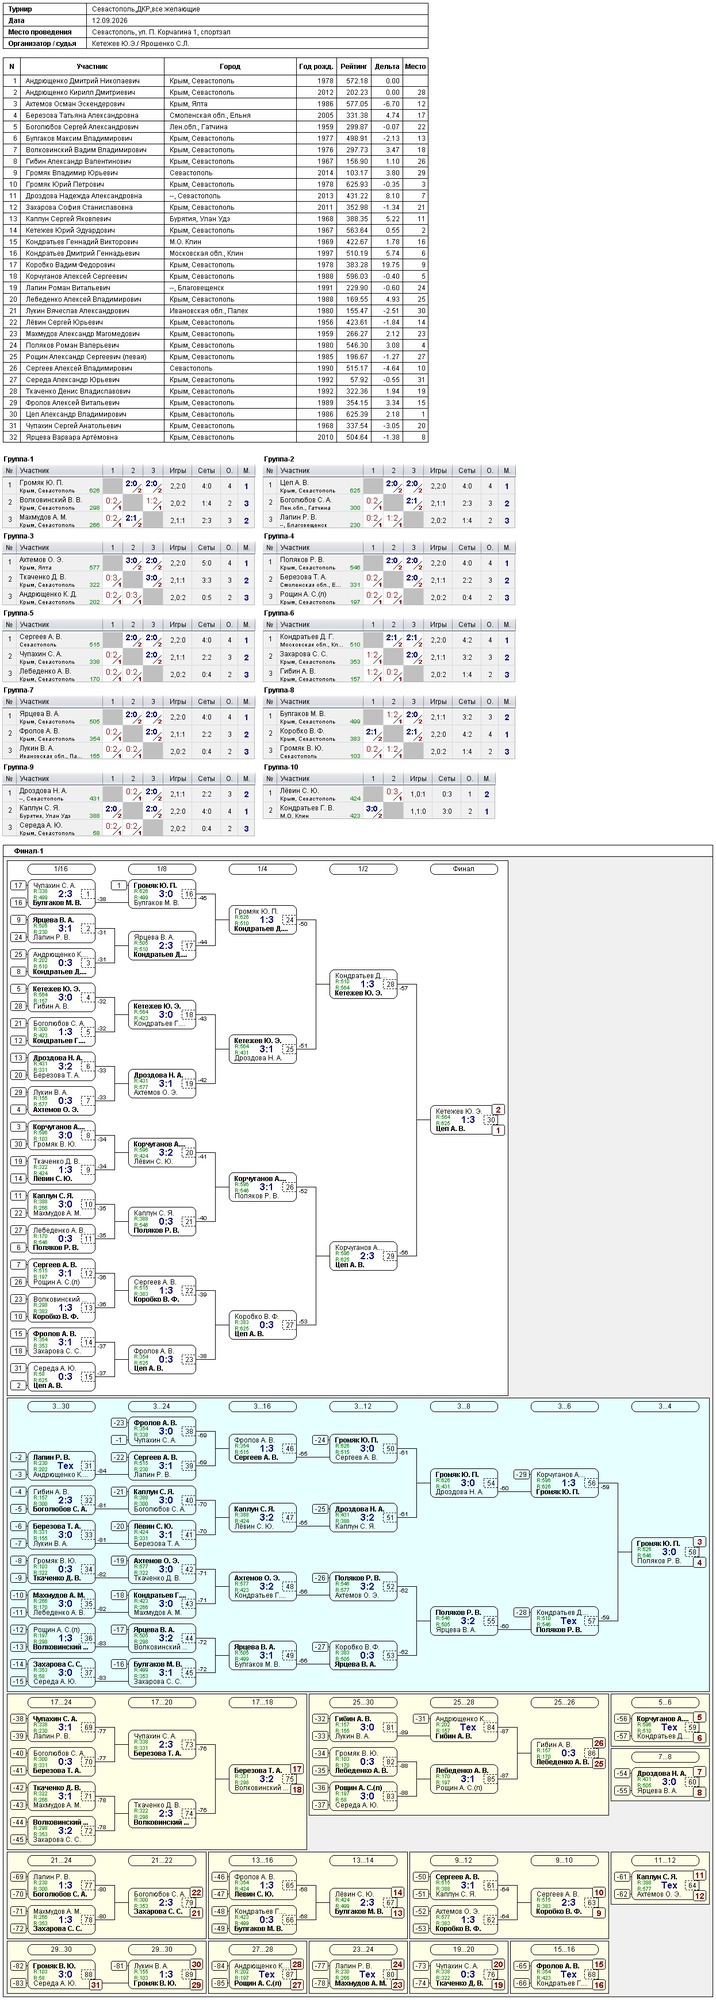Select 'Кетежев Юрий Эдуардович' in the participant table
The image size is (716, 2000).
coord(71,230)
